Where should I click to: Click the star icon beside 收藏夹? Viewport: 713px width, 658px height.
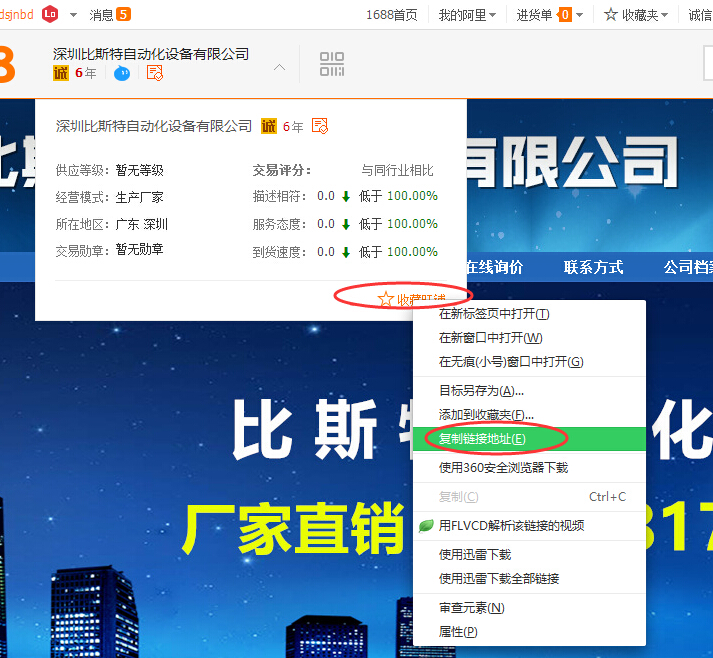[611, 15]
